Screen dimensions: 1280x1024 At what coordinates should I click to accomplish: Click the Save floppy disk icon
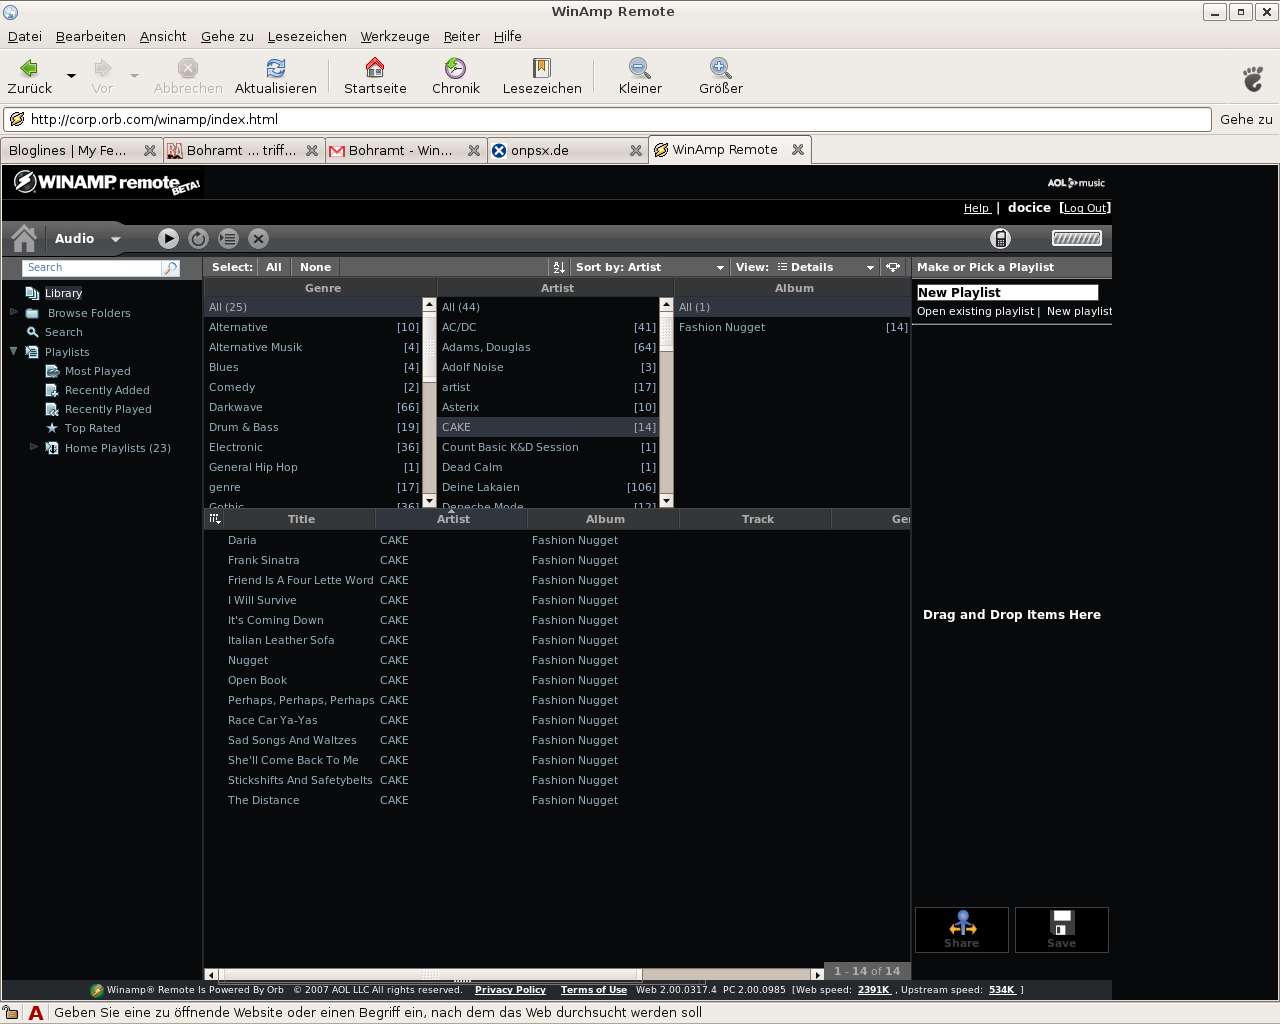coord(1061,929)
